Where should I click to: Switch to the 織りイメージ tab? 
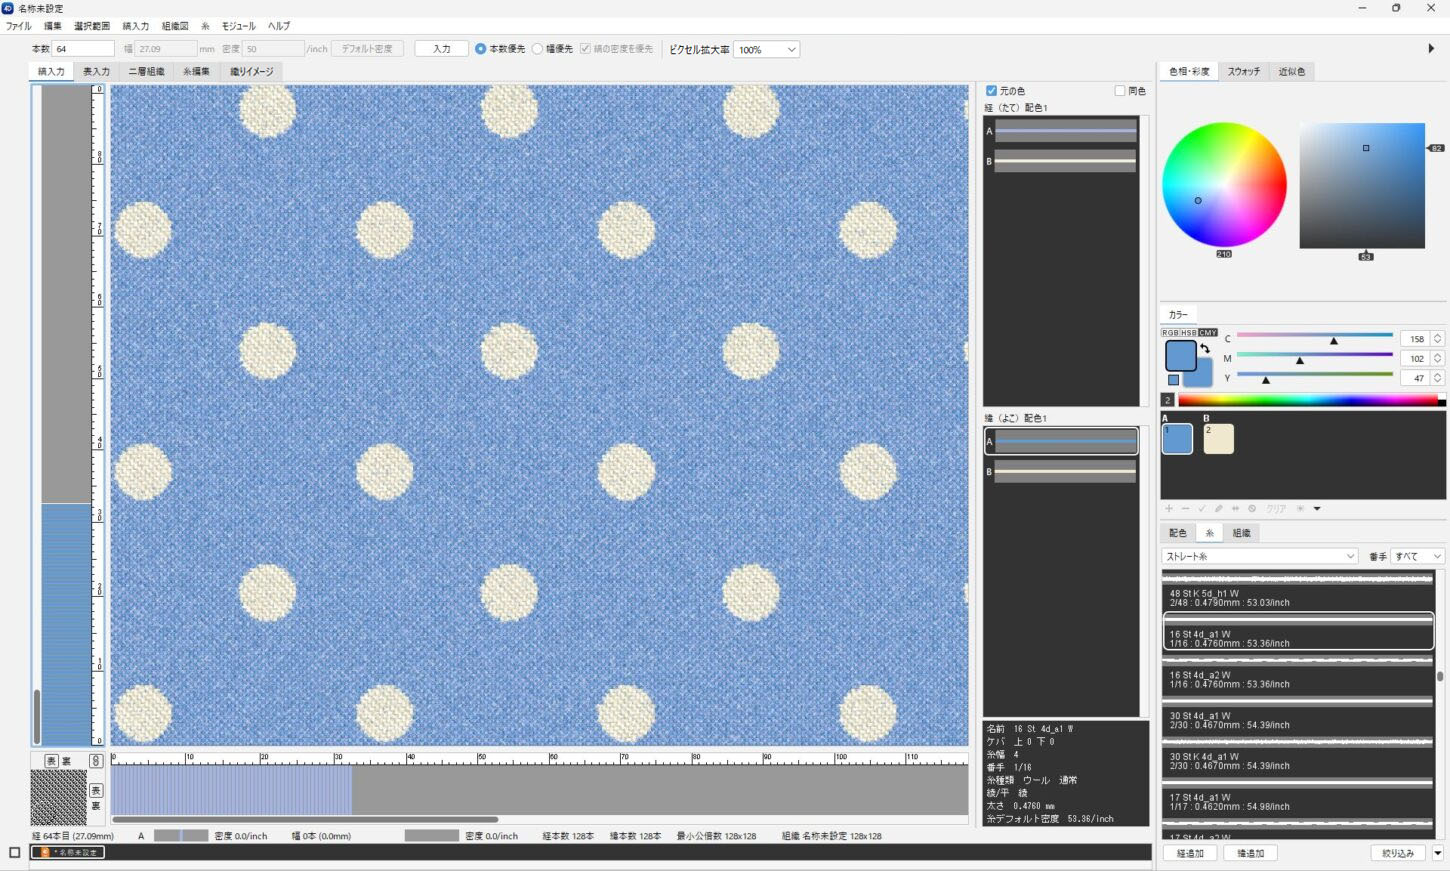coord(251,72)
